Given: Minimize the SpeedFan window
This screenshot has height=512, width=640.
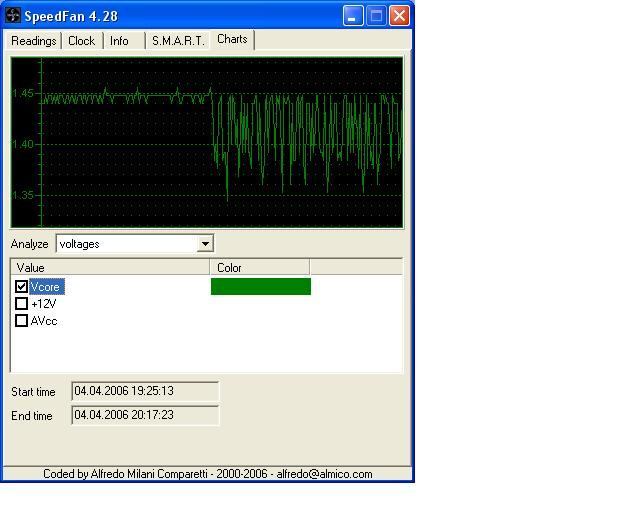Looking at the screenshot, I should tap(353, 16).
